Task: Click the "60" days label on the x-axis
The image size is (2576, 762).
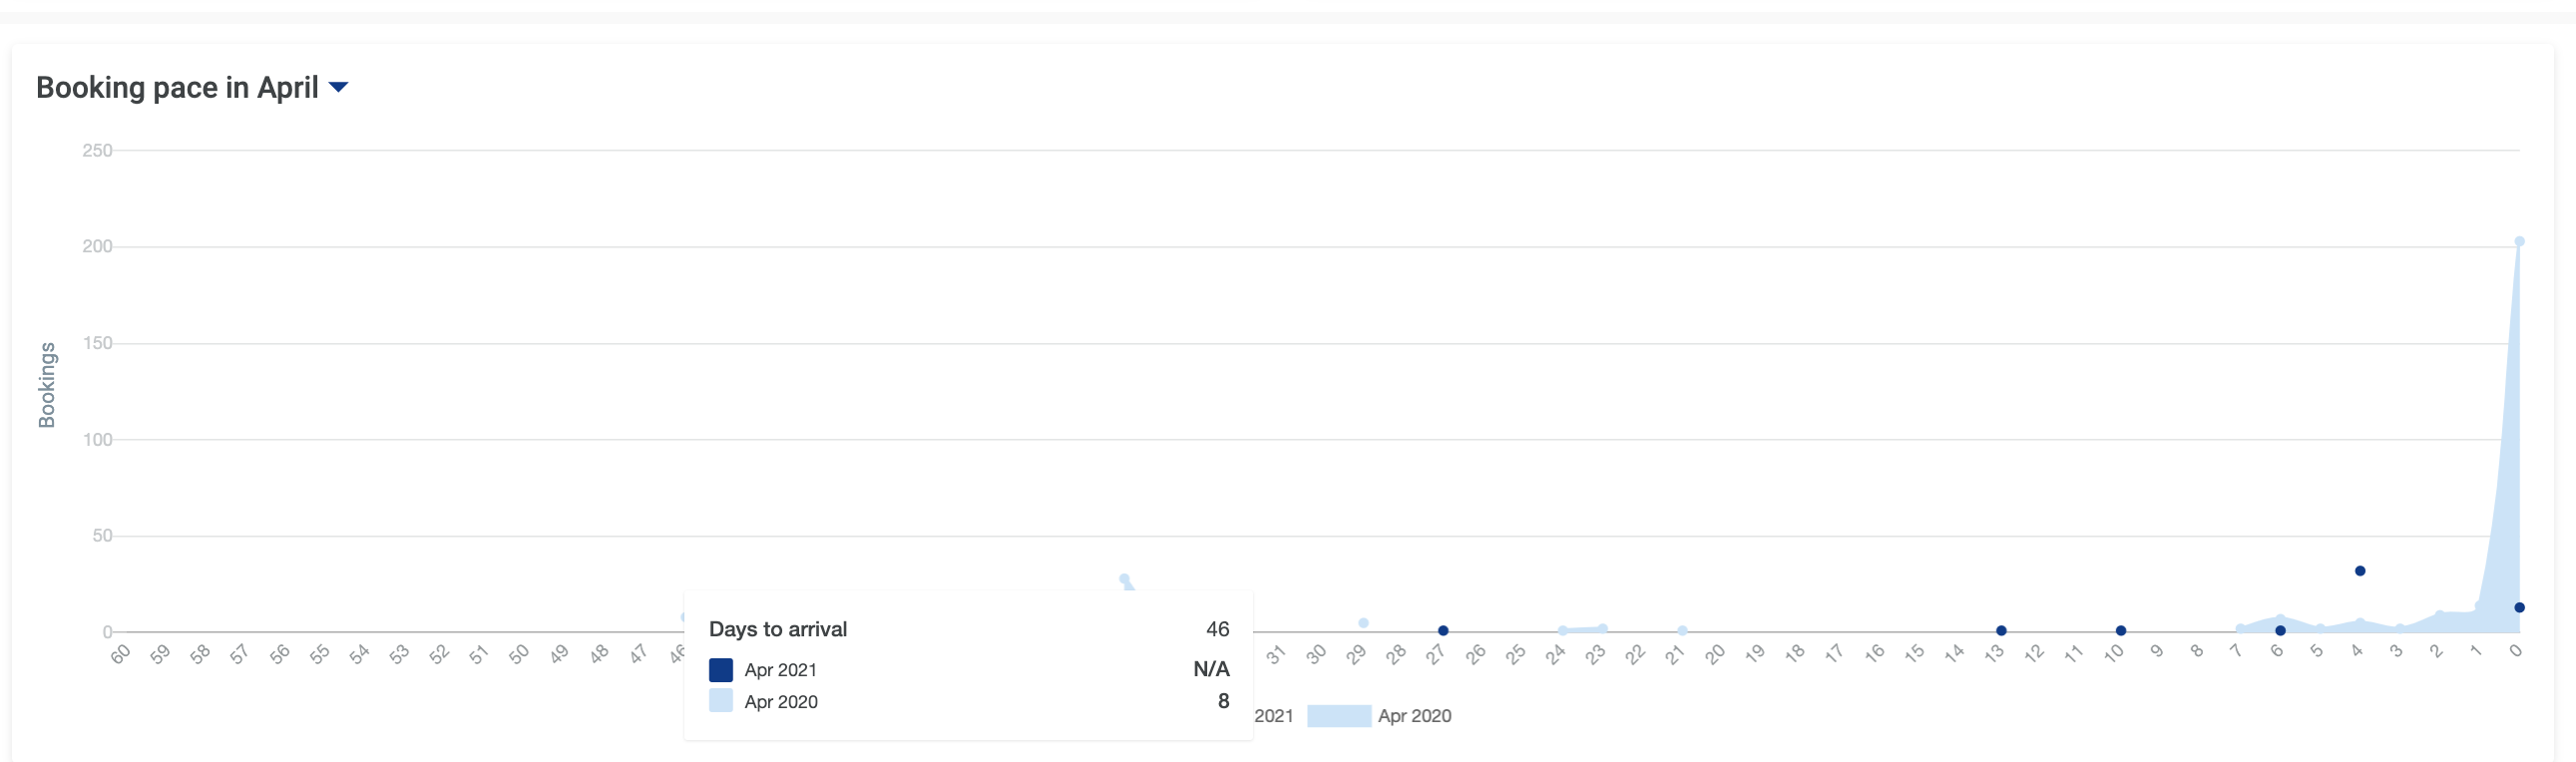Action: [x=121, y=654]
